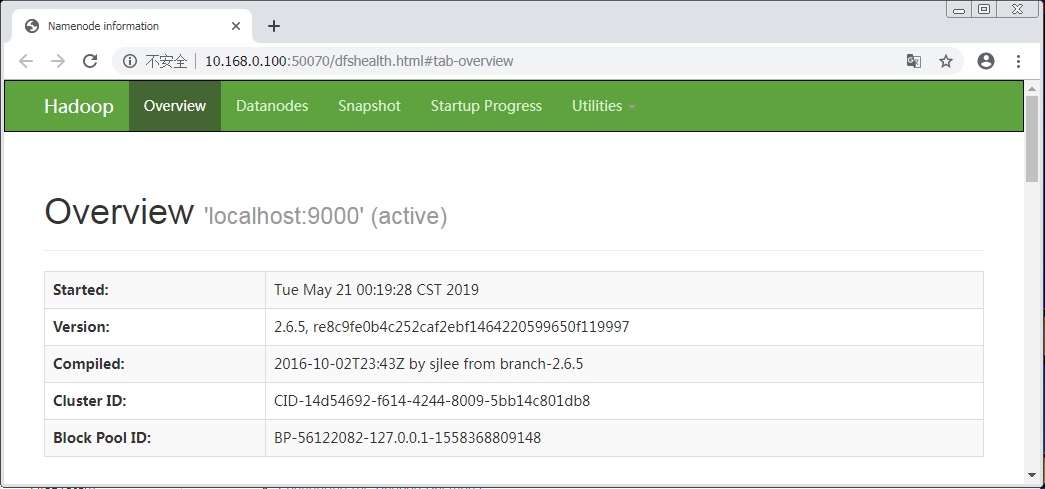Click the scrollbar down arrow
Screen dimensions: 1045x489
pos(1032,476)
